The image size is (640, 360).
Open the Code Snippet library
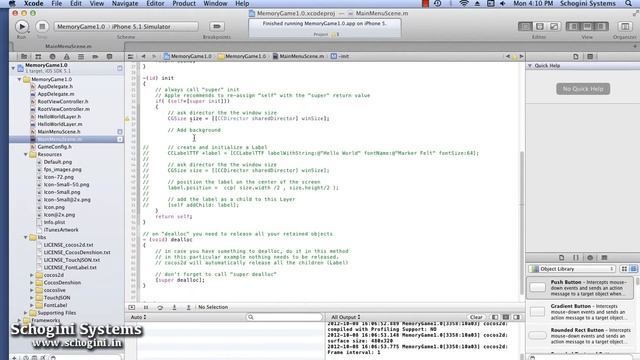(x=576, y=258)
